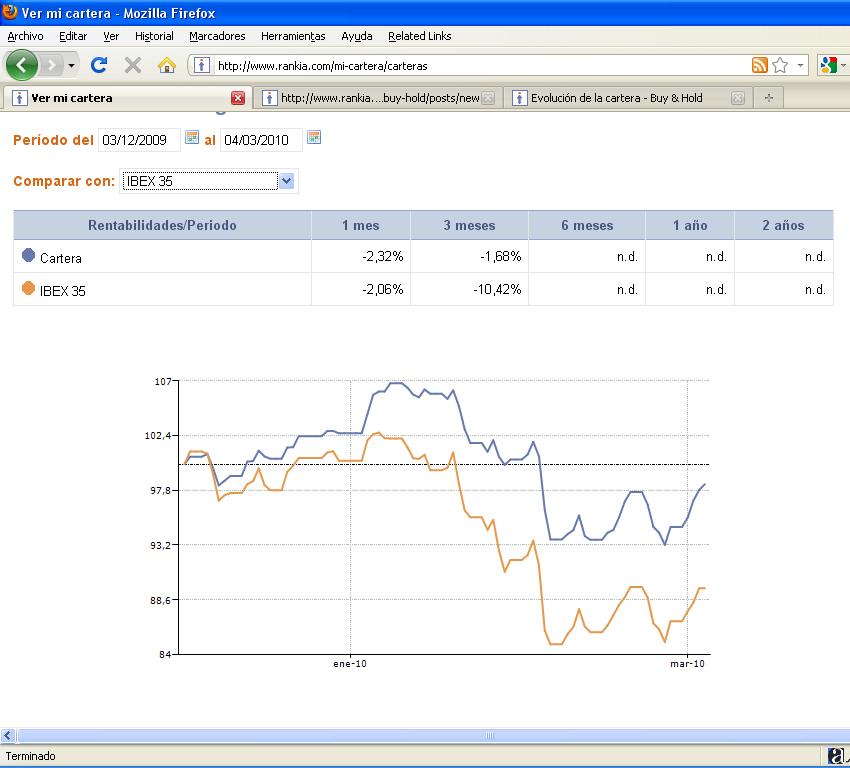The height and width of the screenshot is (768, 850).
Task: Focus the URL address field
Action: pyautogui.click(x=480, y=66)
